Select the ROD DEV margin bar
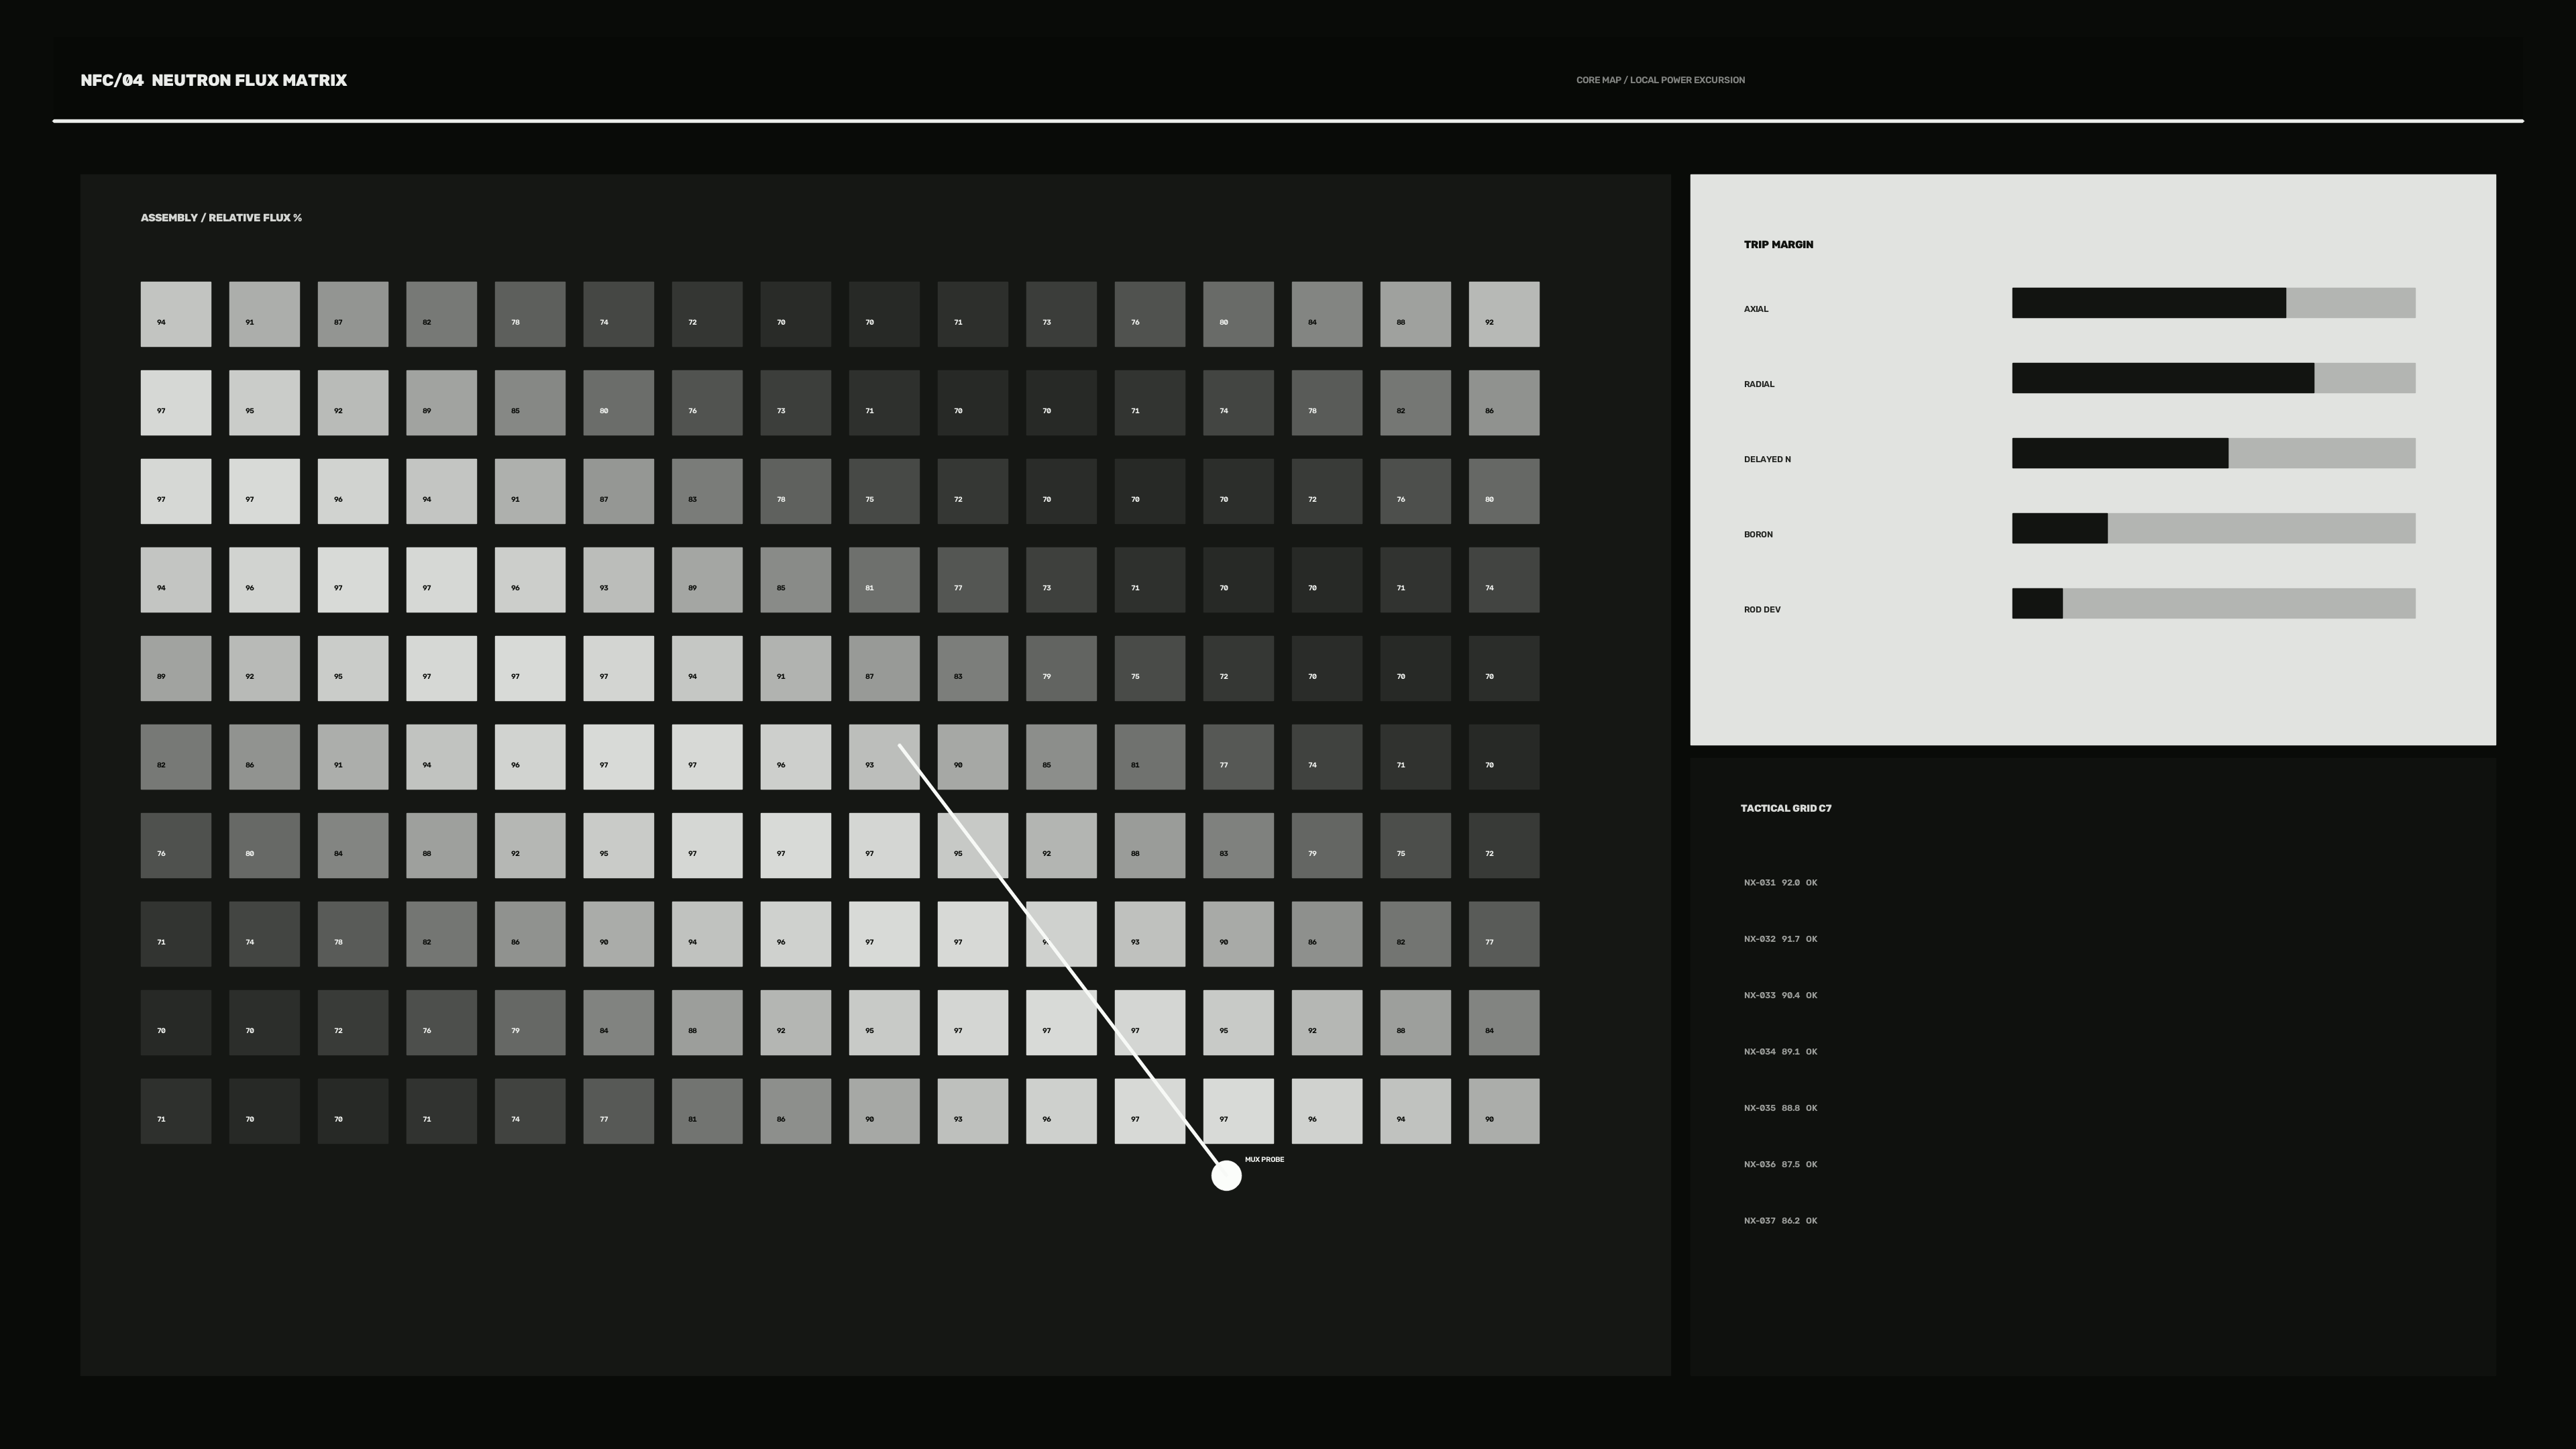 2213,603
